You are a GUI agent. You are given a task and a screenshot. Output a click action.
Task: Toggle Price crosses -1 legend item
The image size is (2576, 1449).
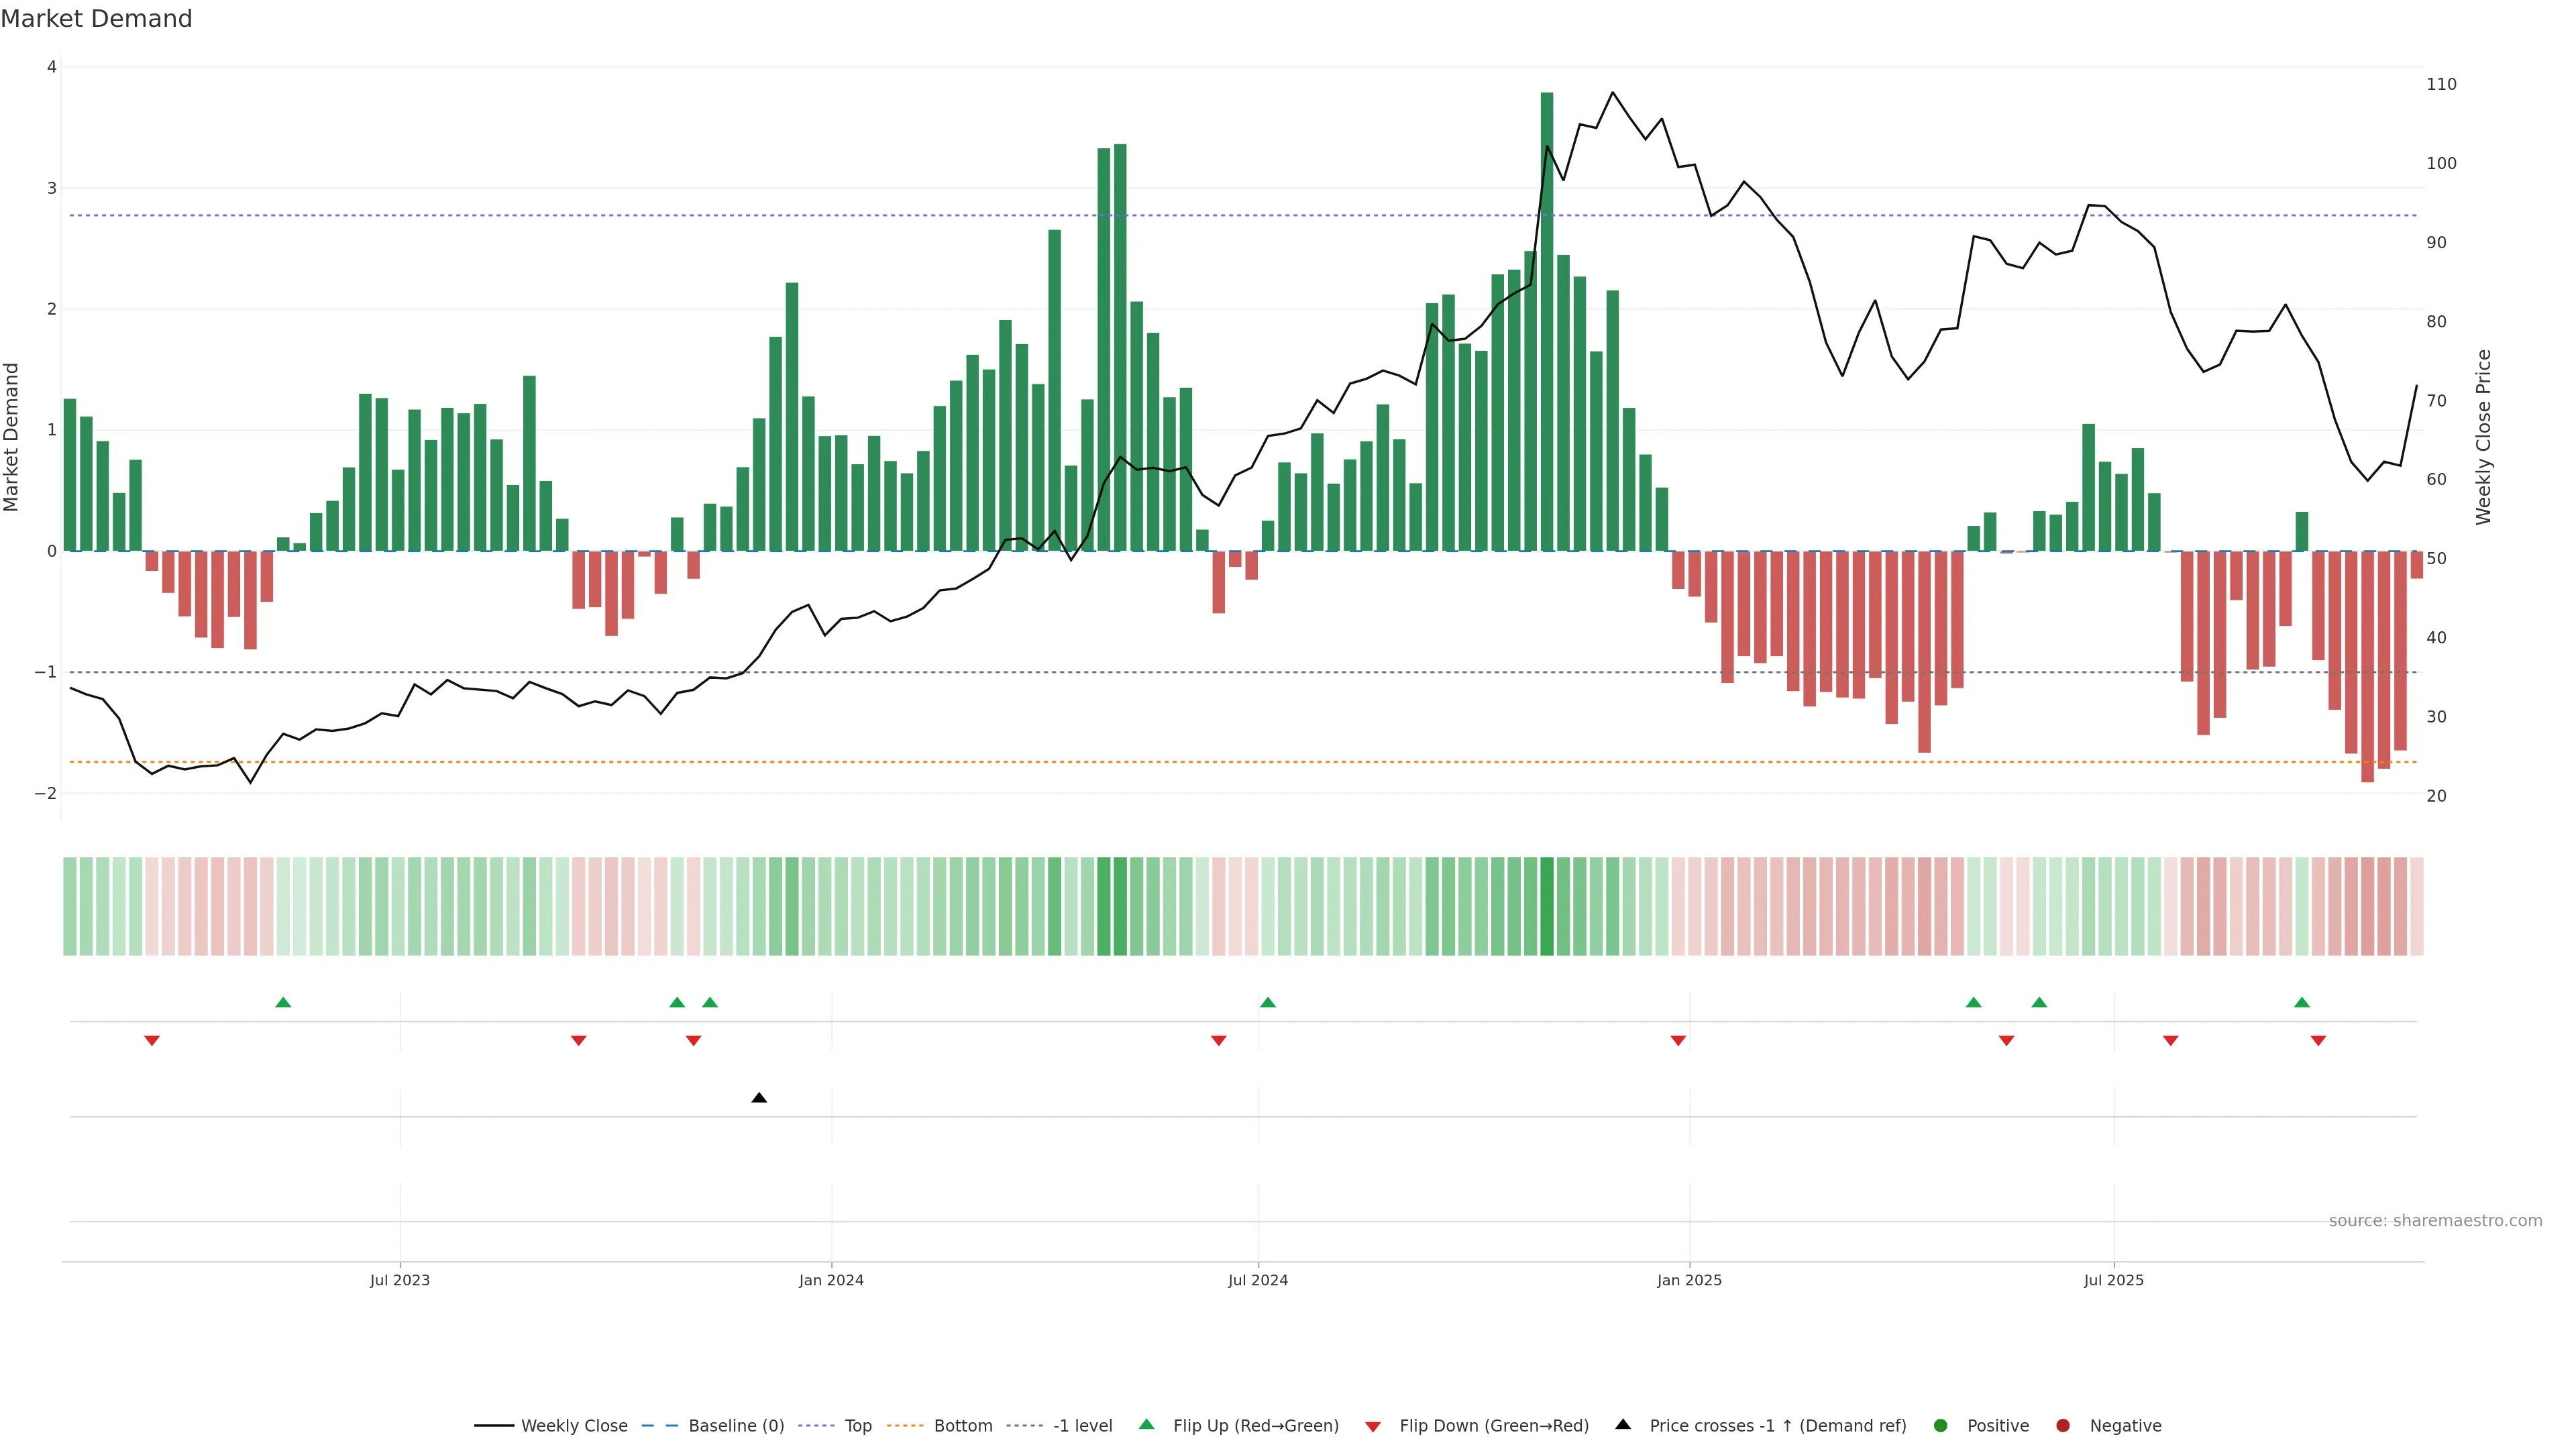1777,1426
